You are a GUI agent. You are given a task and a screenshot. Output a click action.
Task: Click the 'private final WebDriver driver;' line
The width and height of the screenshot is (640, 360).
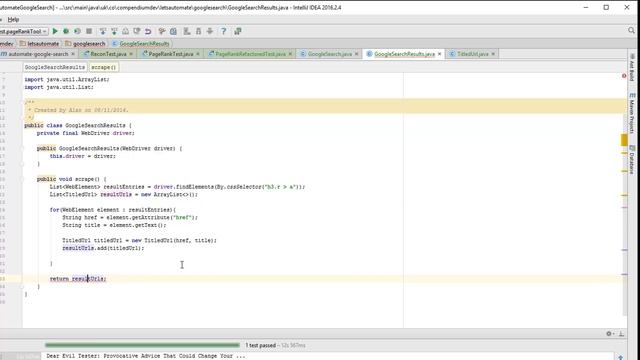(85, 133)
